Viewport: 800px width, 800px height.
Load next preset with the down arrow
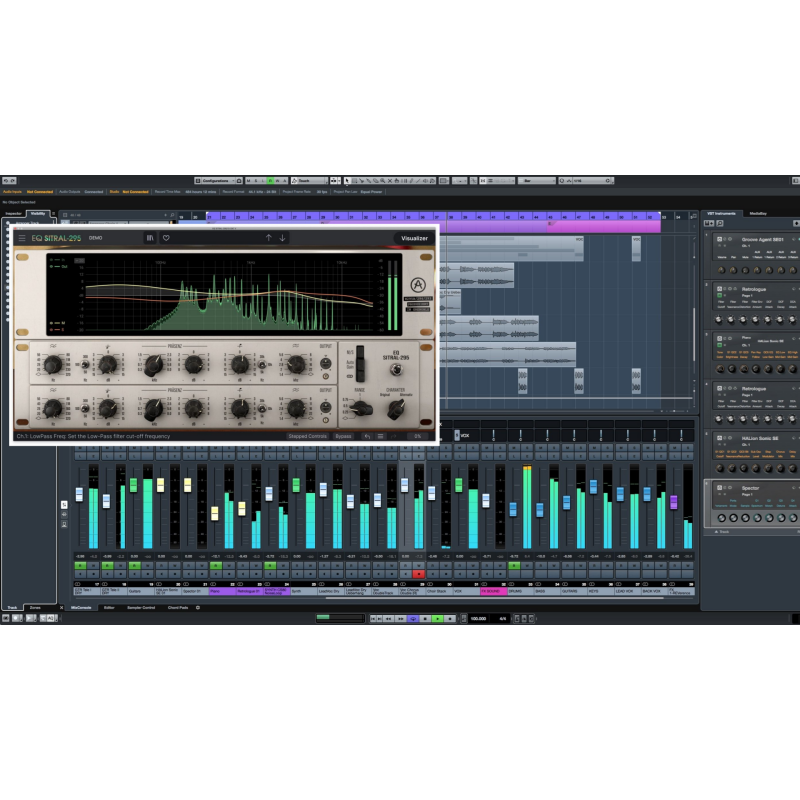pos(282,238)
